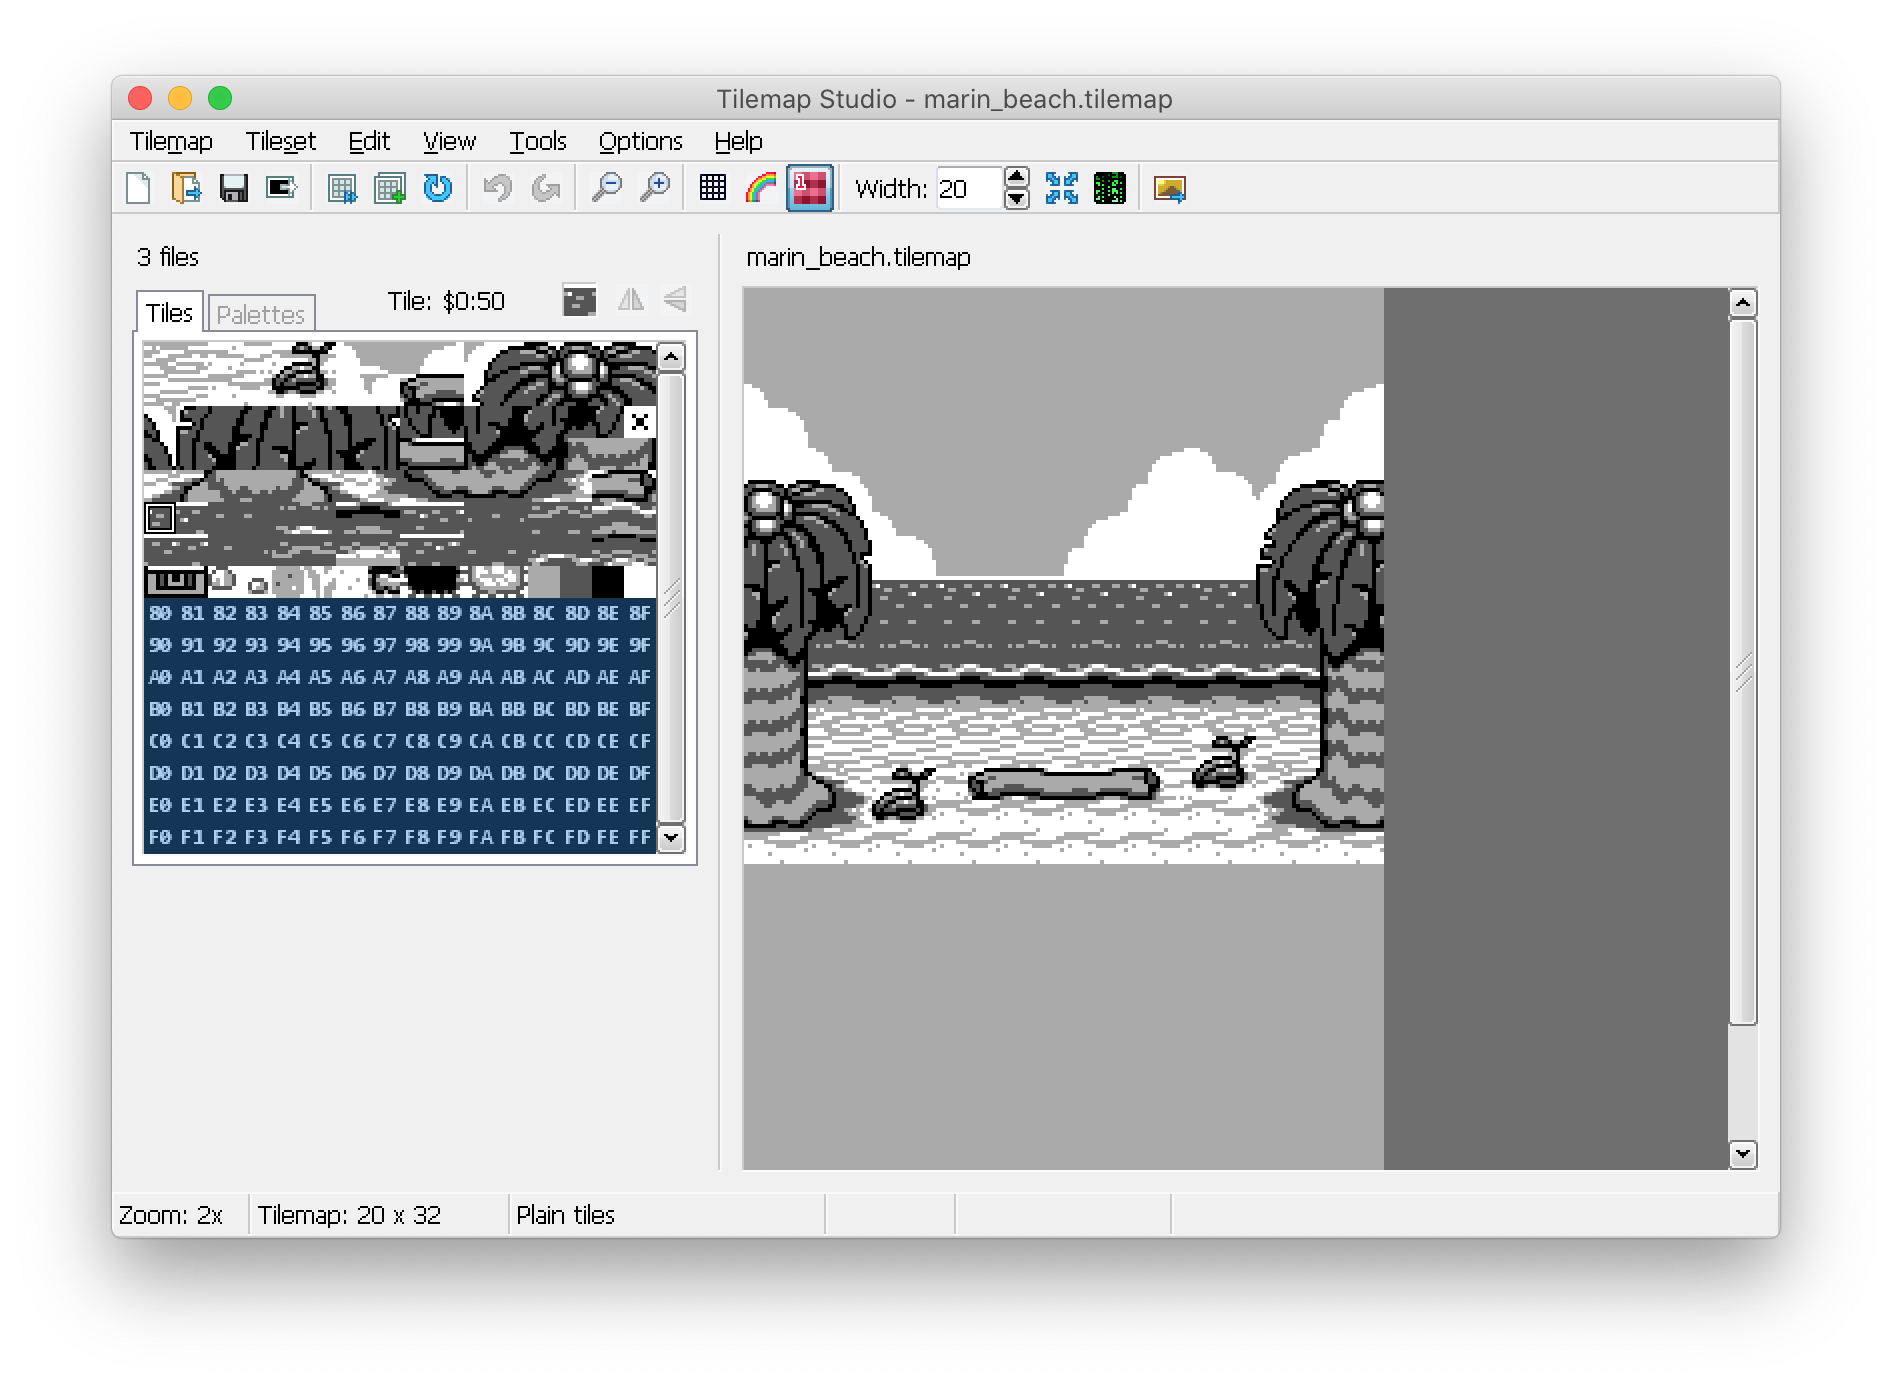The height and width of the screenshot is (1386, 1892).
Task: Open the View menu
Action: click(449, 141)
